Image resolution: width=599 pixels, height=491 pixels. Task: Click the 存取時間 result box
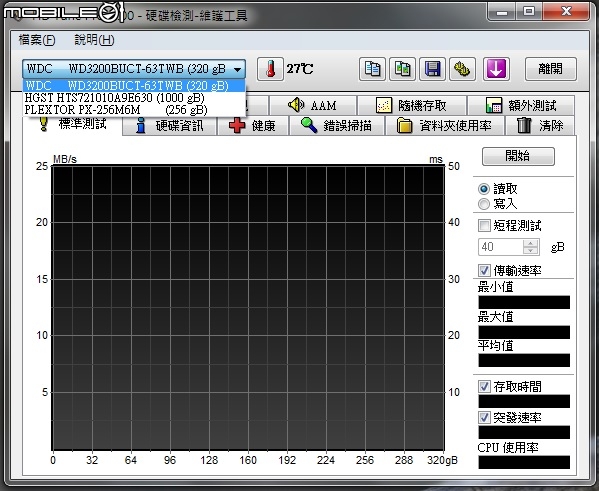[x=524, y=401]
